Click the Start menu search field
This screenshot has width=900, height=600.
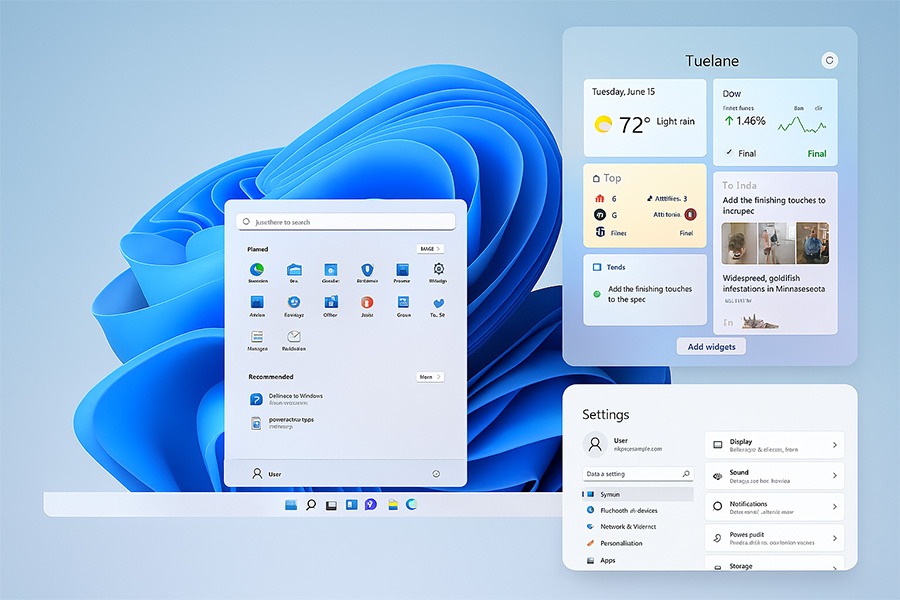pyautogui.click(x=345, y=221)
